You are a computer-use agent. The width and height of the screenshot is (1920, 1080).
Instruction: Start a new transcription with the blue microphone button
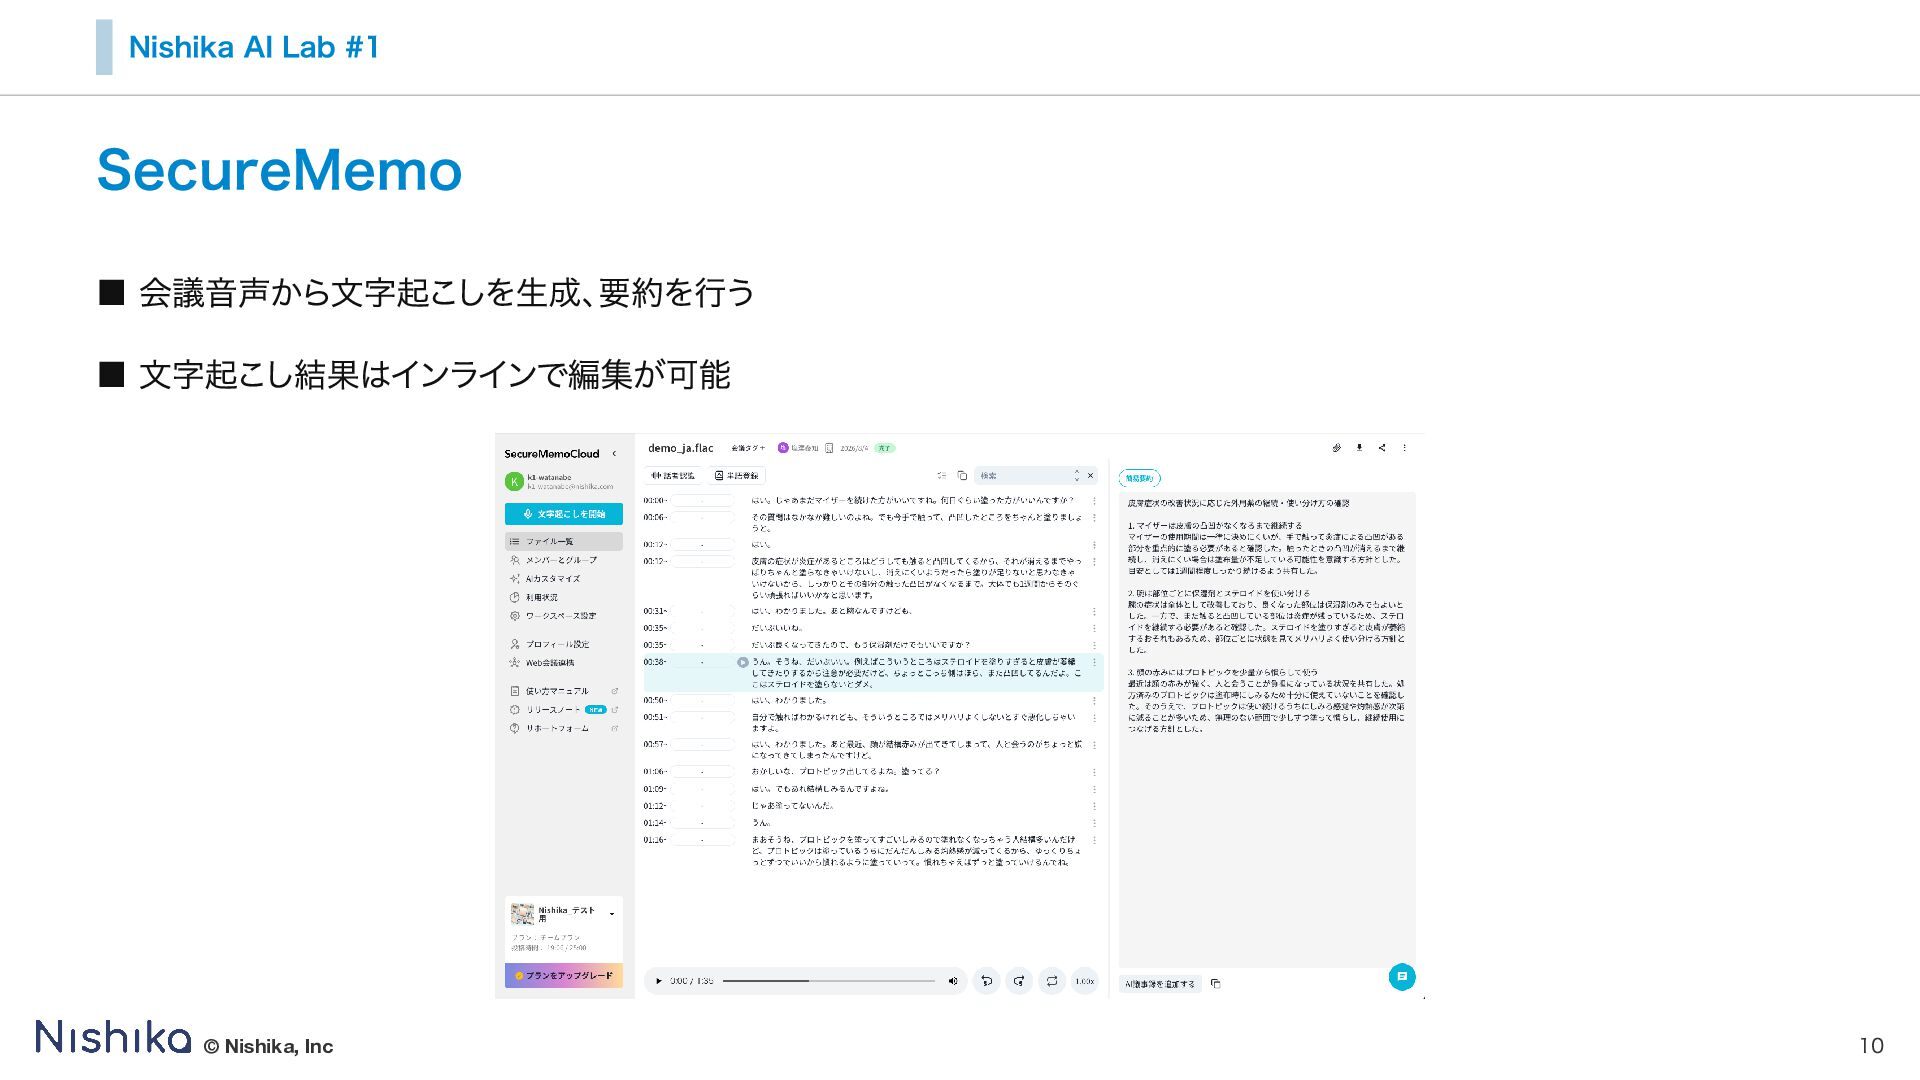[x=564, y=514]
